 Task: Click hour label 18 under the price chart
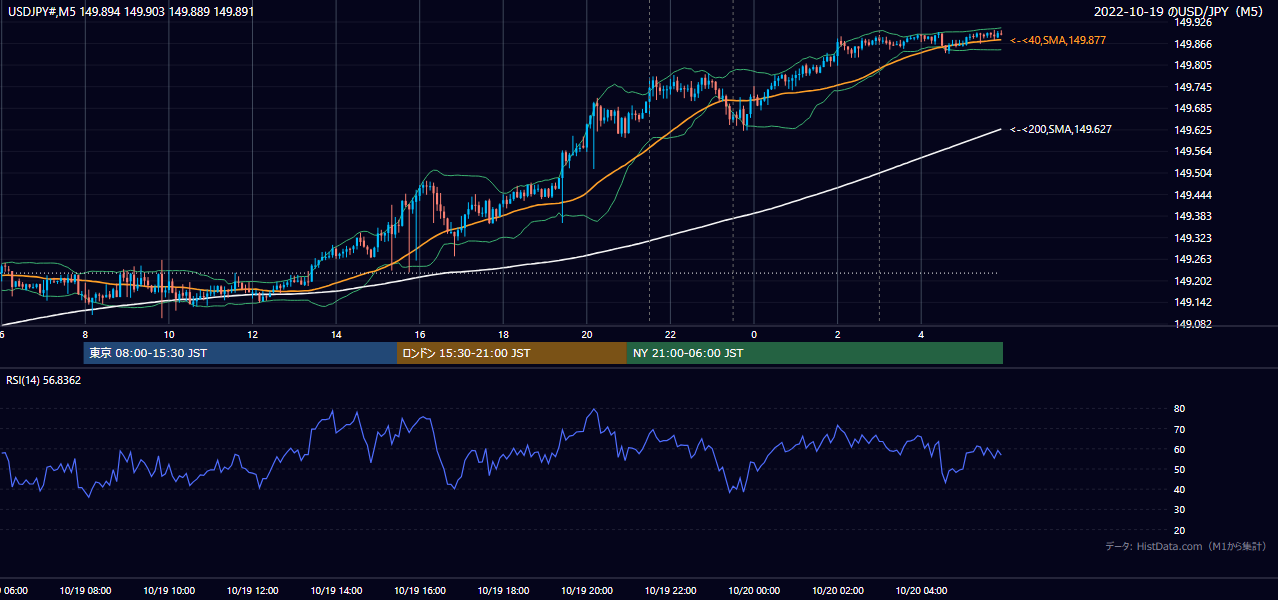503,334
